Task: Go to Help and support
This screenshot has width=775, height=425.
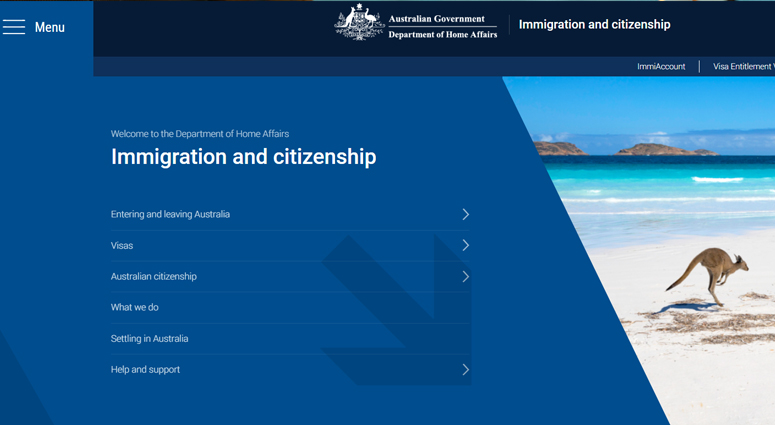Action: [x=145, y=369]
